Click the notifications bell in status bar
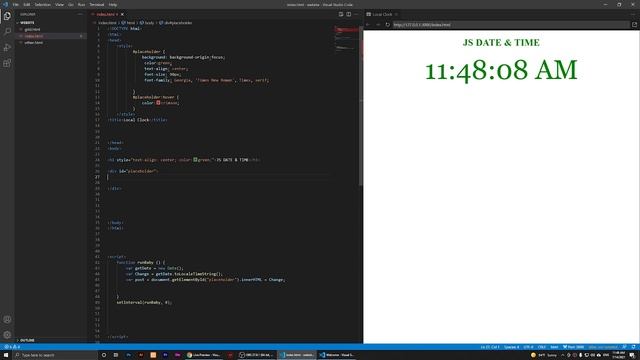This screenshot has width=640, height=360. 633,347
